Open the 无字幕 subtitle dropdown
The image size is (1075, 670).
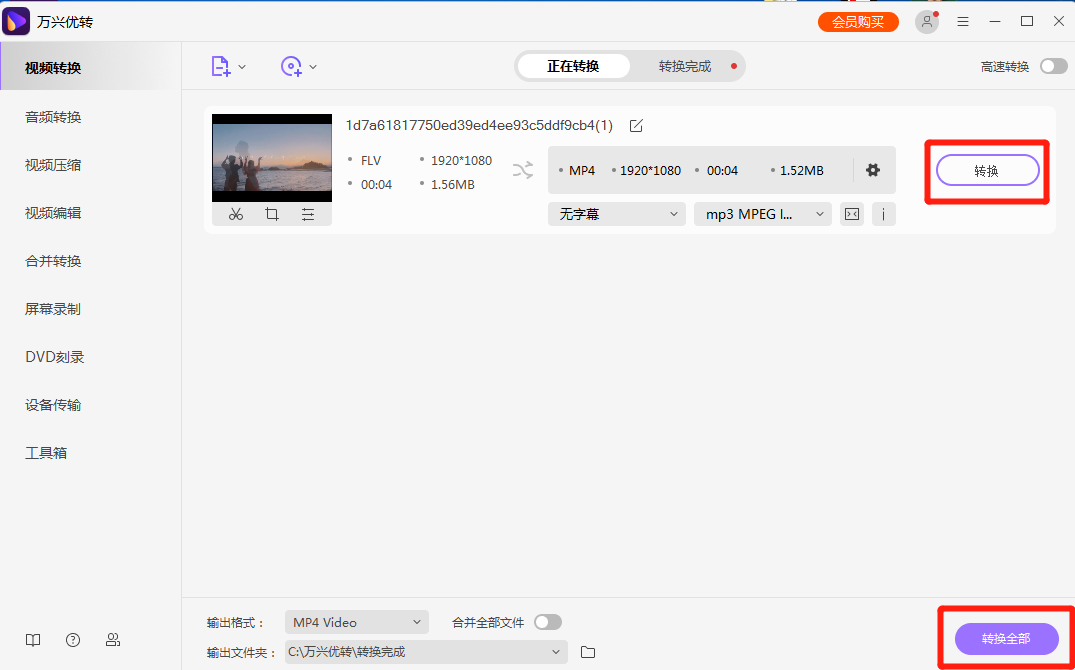pyautogui.click(x=616, y=213)
